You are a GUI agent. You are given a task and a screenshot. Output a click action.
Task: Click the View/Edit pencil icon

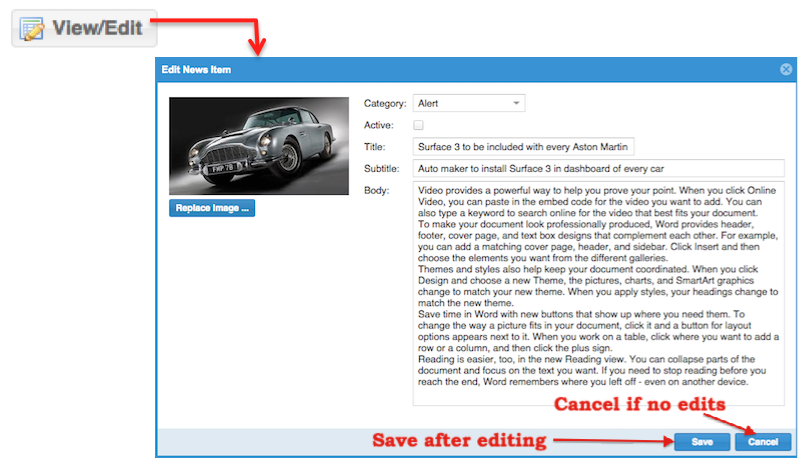click(x=32, y=27)
